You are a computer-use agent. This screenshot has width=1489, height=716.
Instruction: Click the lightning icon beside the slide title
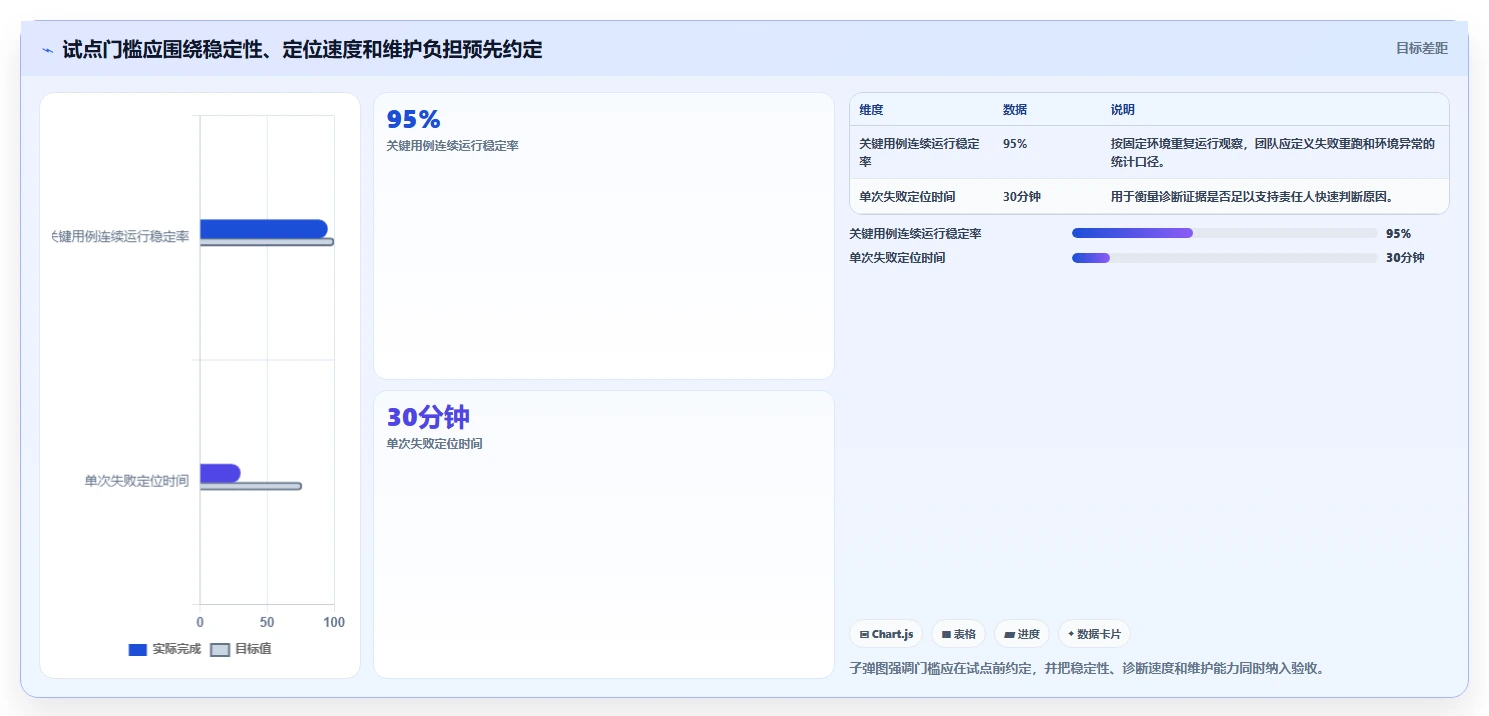(x=47, y=50)
